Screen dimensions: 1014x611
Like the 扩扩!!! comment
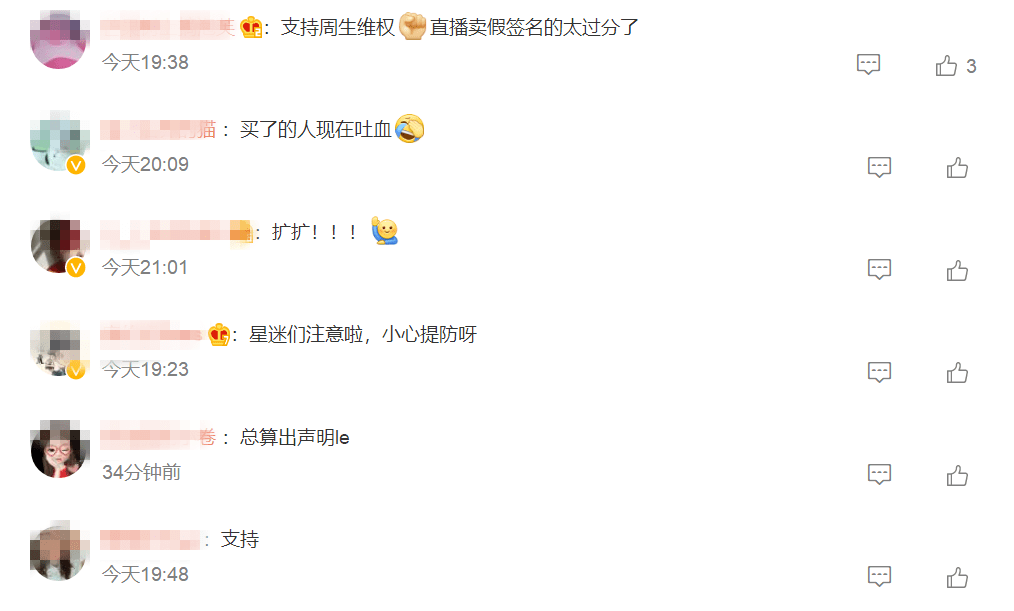[957, 270]
